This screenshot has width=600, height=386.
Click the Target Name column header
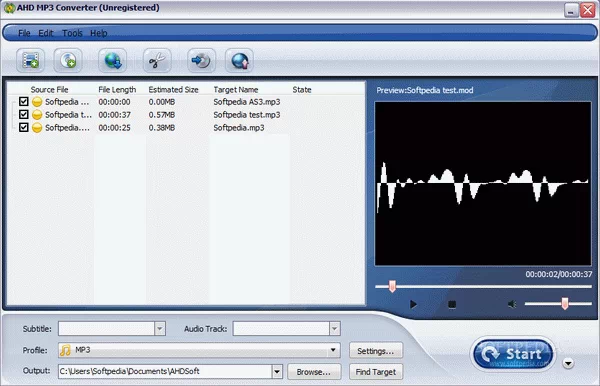pyautogui.click(x=236, y=90)
